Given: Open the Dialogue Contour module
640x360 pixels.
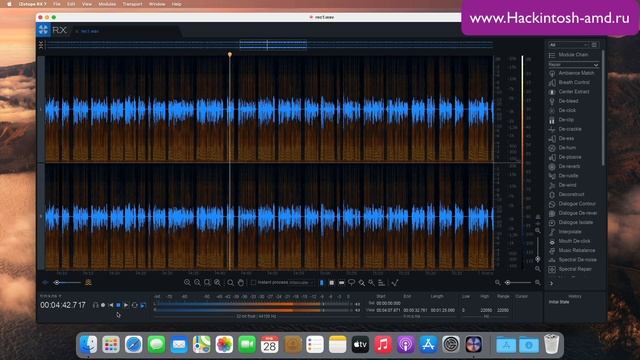Looking at the screenshot, I should coord(571,204).
